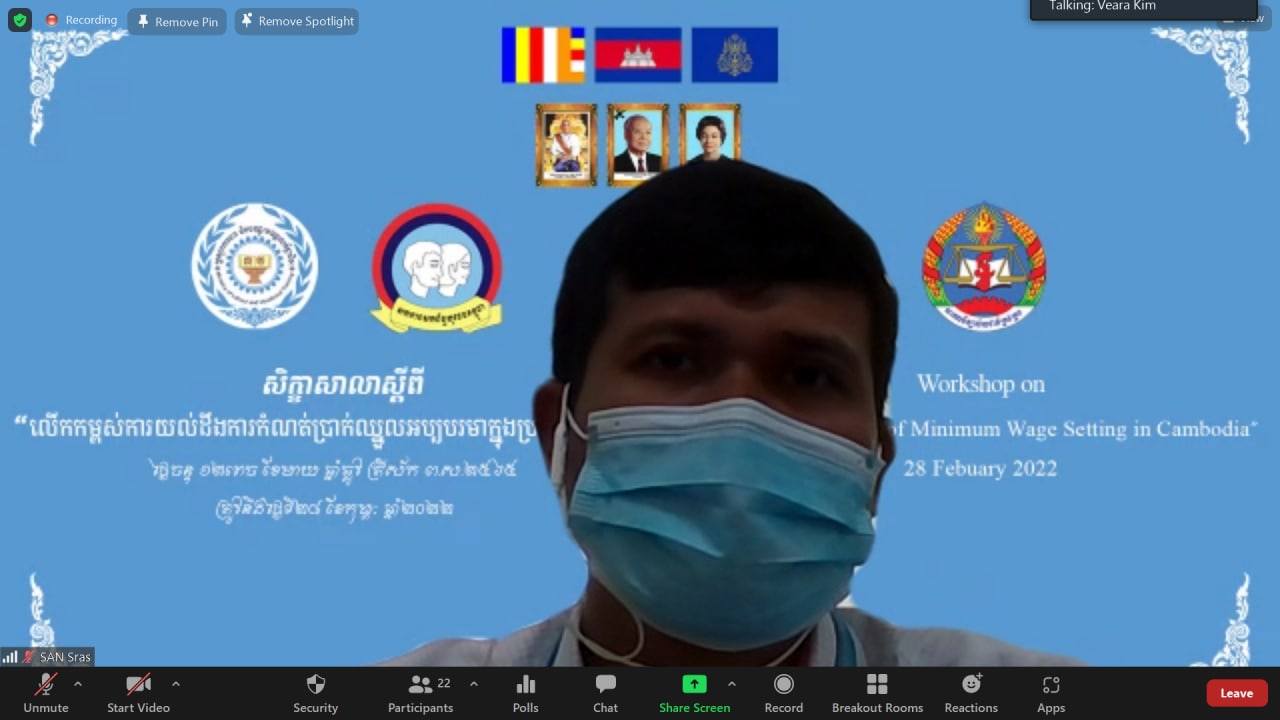Viewport: 1280px width, 720px height.
Task: Open the Participants panel
Action: point(421,693)
